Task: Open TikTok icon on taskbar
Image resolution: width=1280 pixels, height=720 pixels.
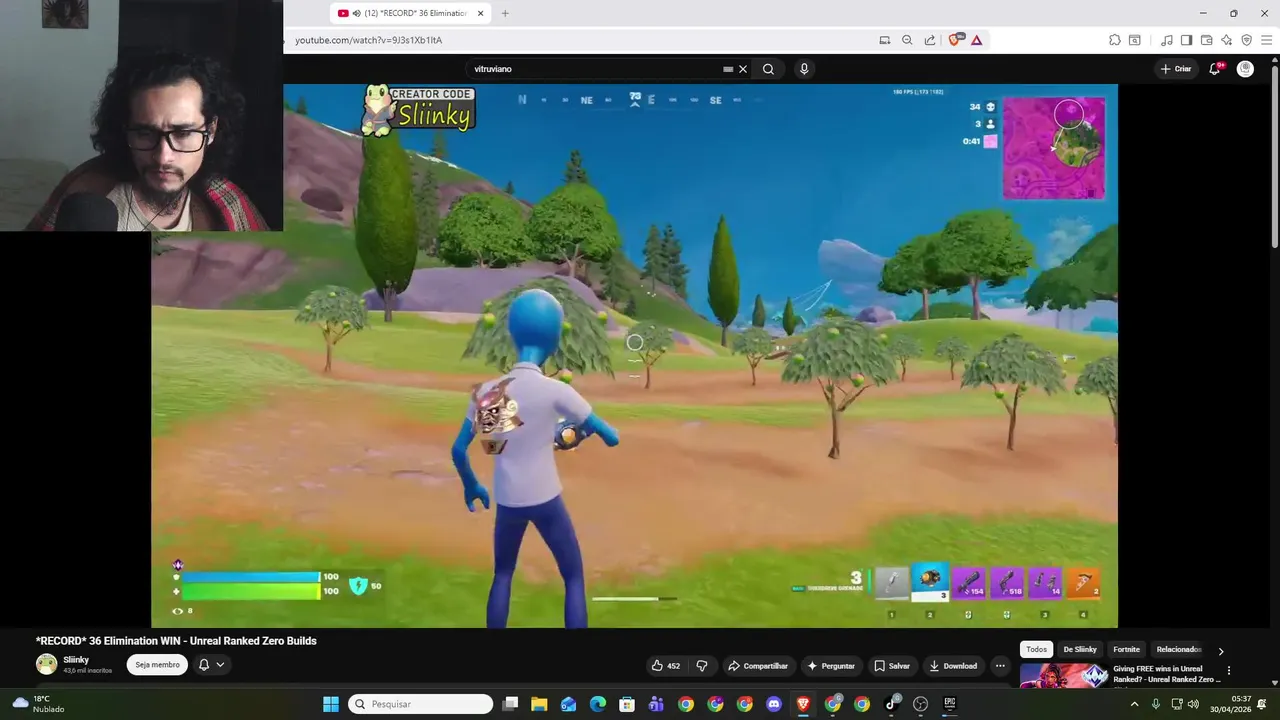Action: point(891,704)
